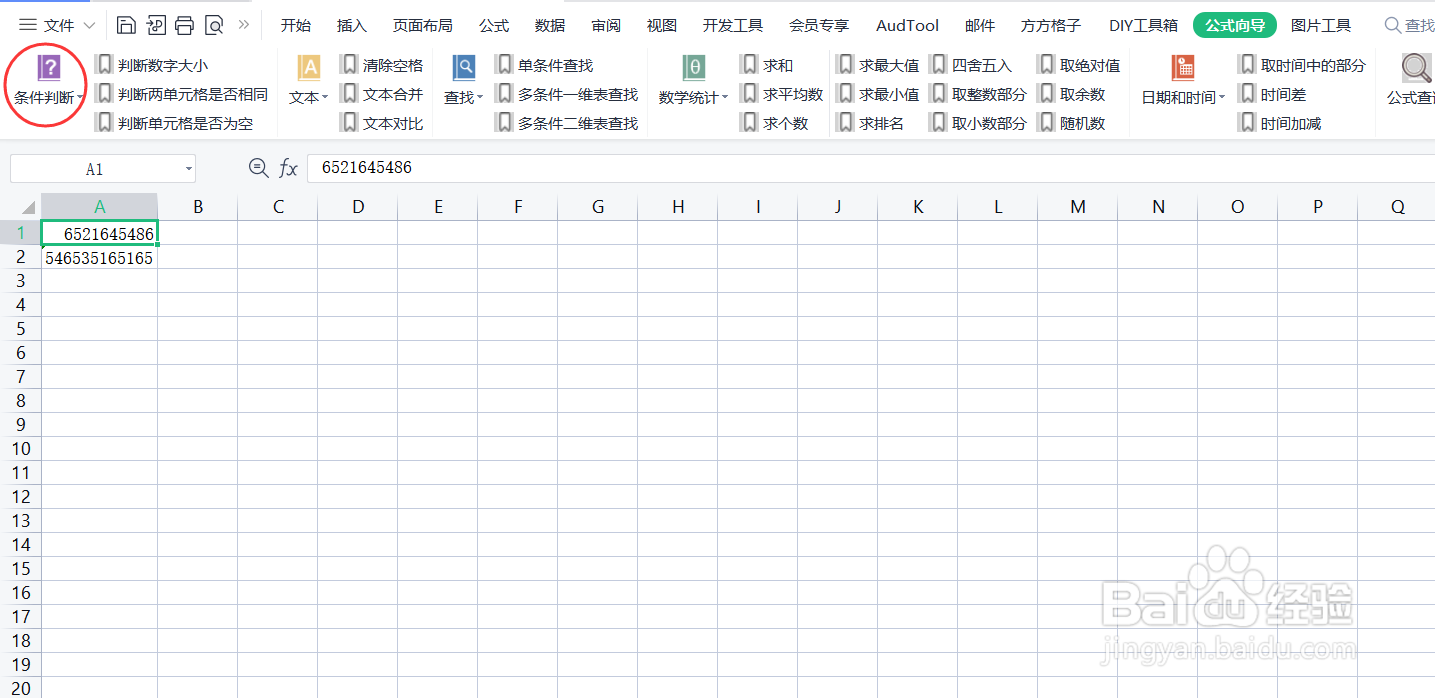Click 求排名 rank function
The width and height of the screenshot is (1435, 698).
[871, 123]
